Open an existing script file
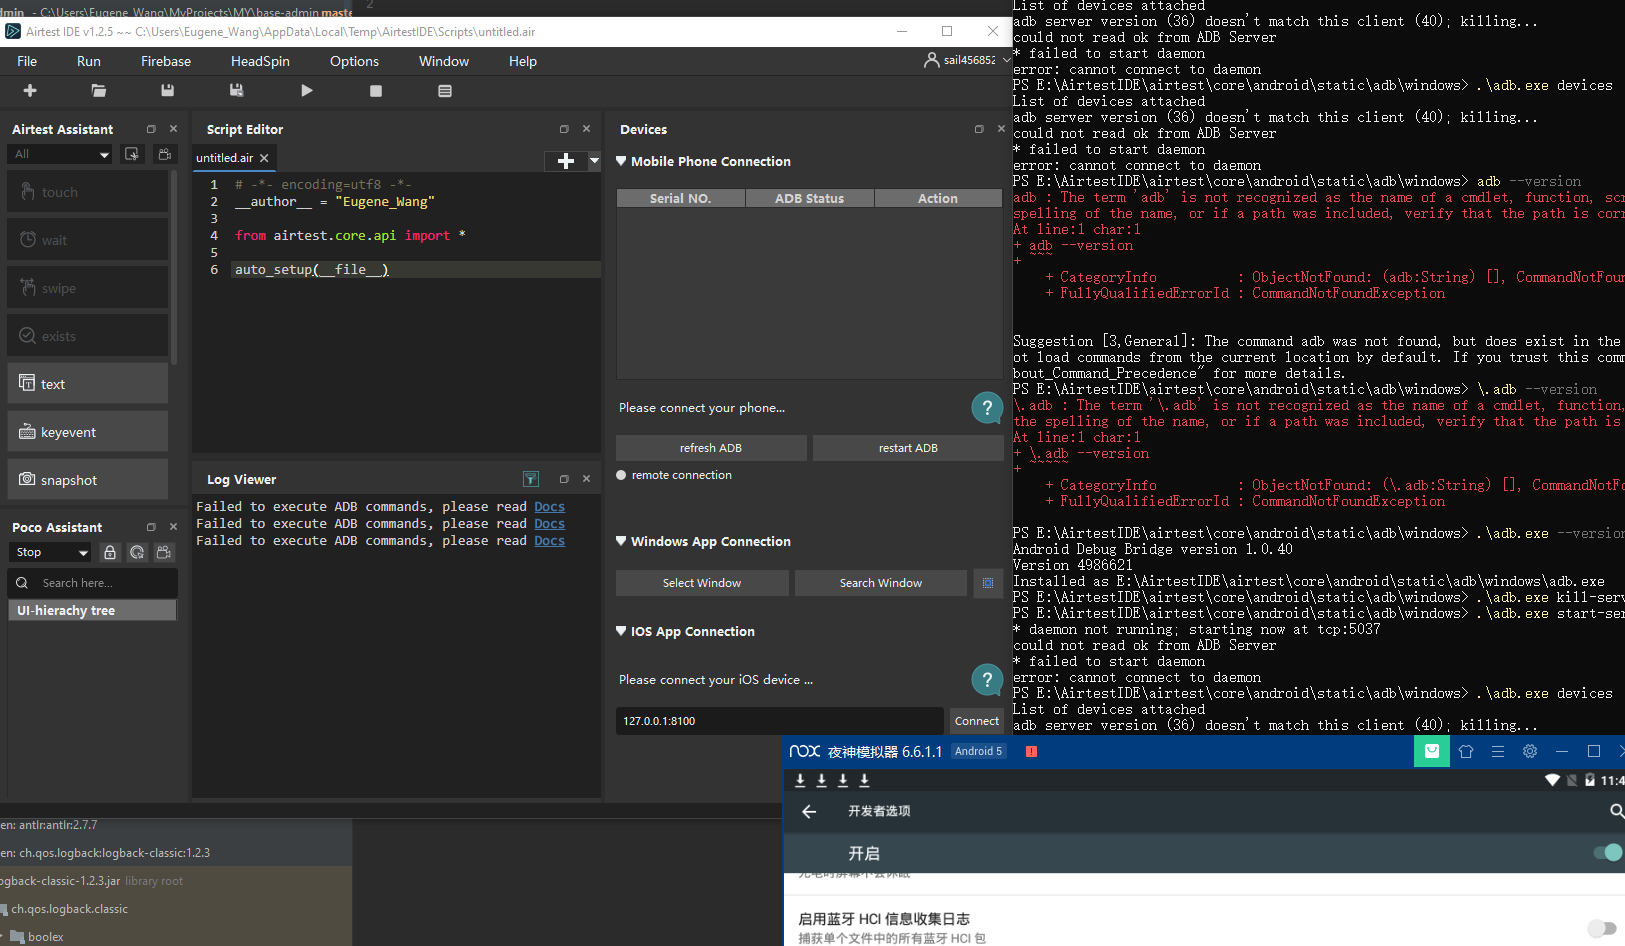 pyautogui.click(x=99, y=90)
